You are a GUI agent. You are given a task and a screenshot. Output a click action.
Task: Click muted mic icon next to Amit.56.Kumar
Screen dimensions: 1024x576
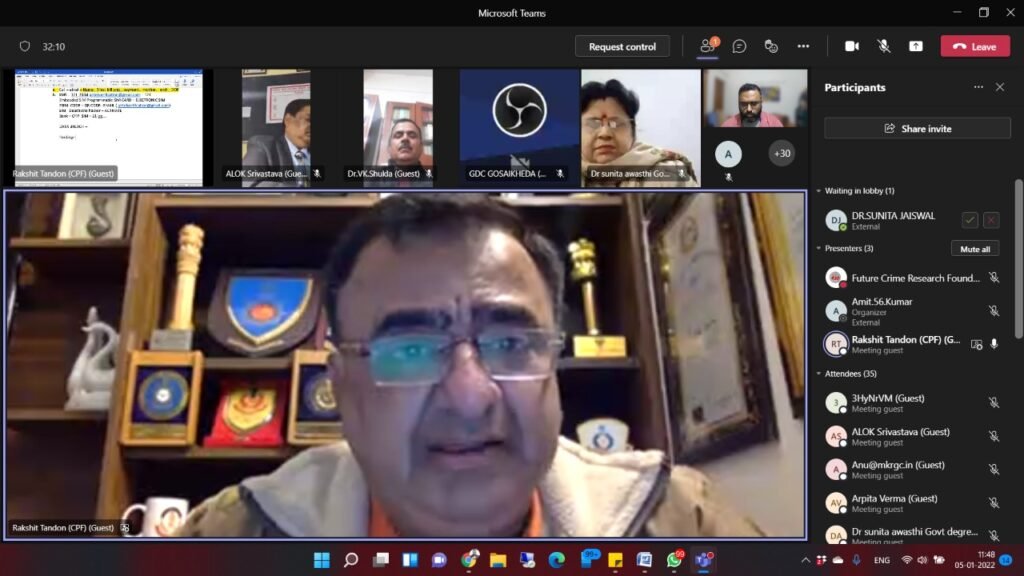pos(994,312)
